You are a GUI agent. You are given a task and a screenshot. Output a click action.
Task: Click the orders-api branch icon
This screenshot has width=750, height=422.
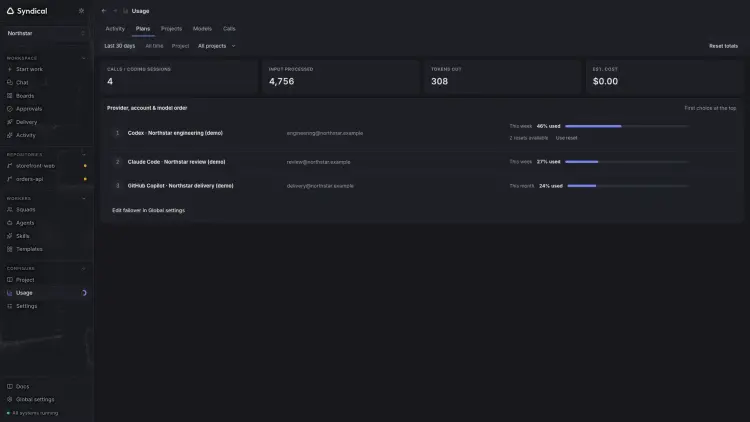tap(10, 179)
